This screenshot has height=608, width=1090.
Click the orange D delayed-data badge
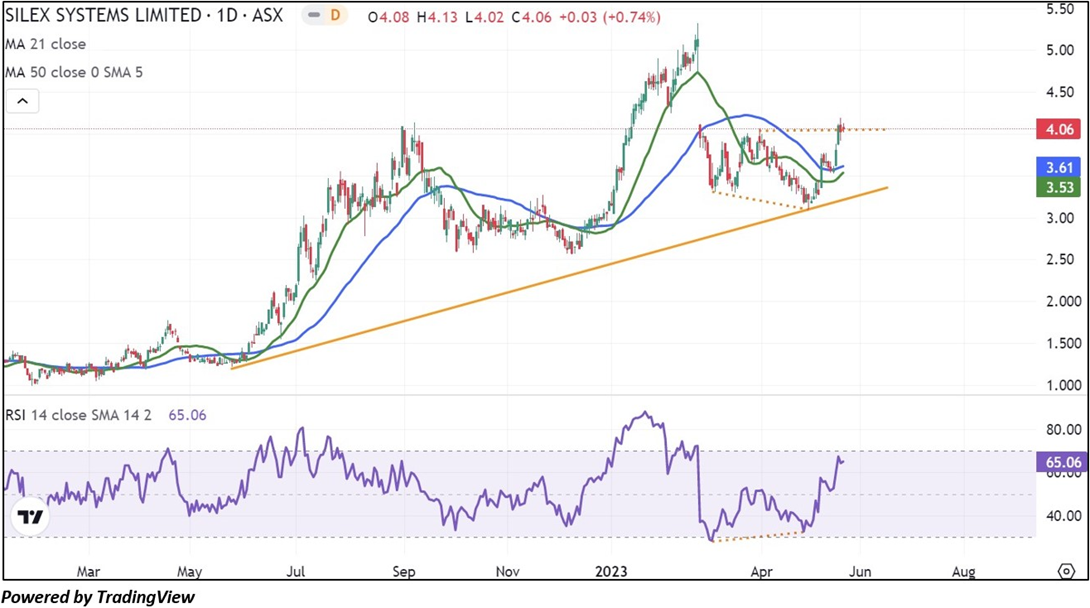(x=335, y=17)
